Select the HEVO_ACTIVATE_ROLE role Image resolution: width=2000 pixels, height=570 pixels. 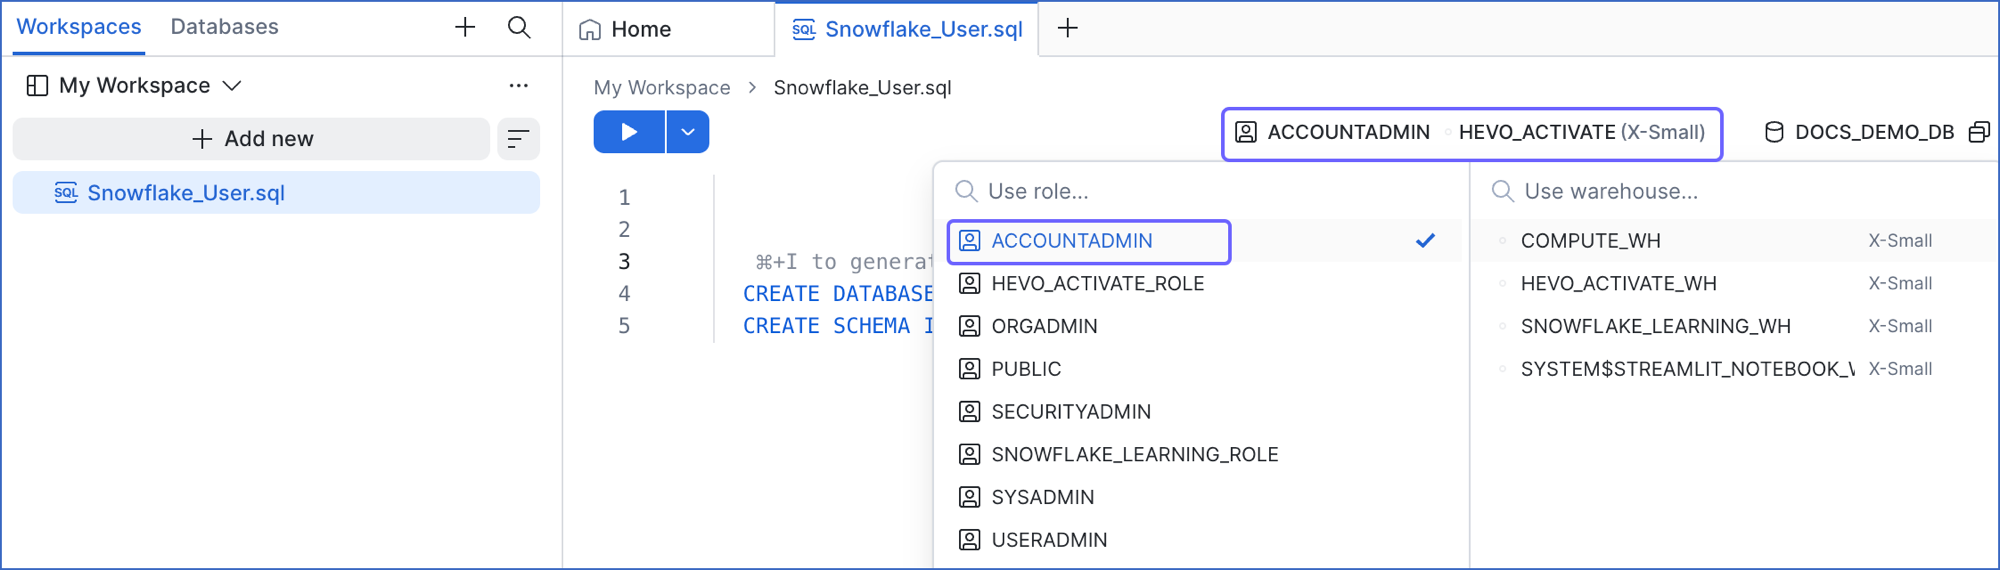[1203, 284]
